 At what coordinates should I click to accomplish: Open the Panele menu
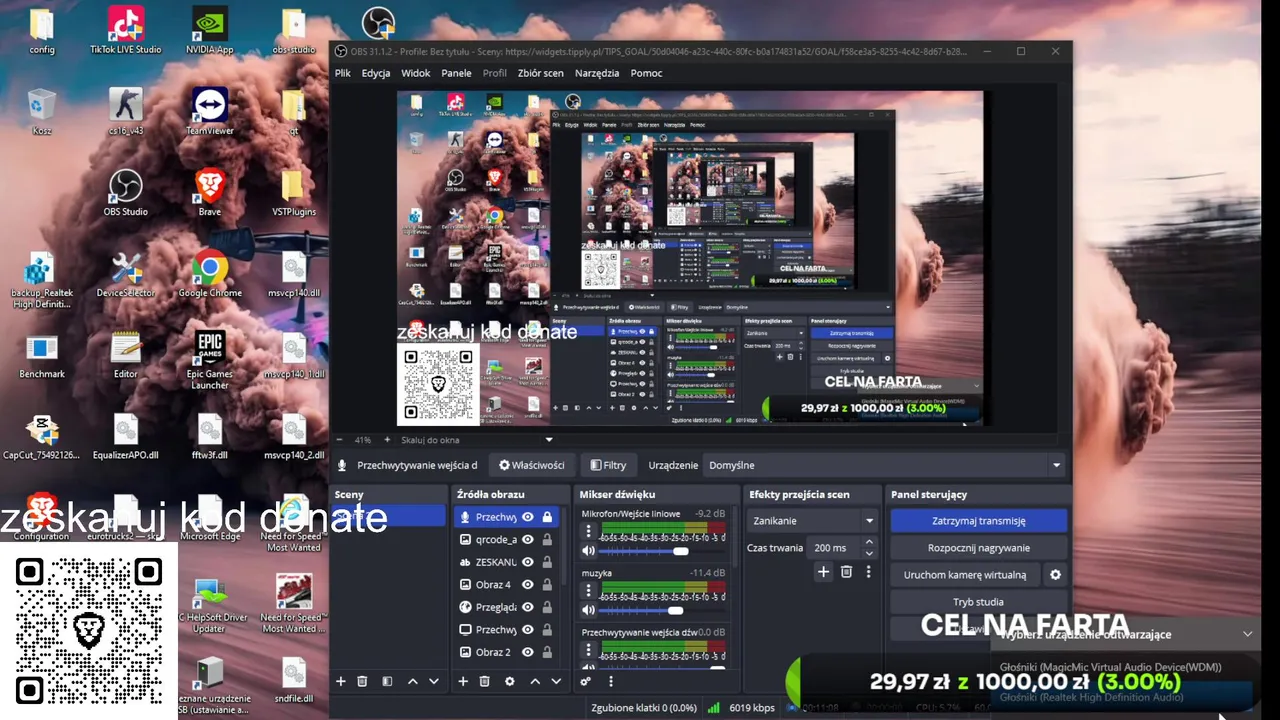(x=456, y=73)
